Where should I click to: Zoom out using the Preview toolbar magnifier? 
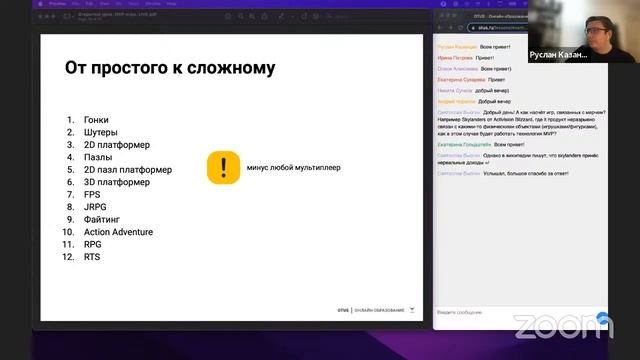click(x=241, y=16)
